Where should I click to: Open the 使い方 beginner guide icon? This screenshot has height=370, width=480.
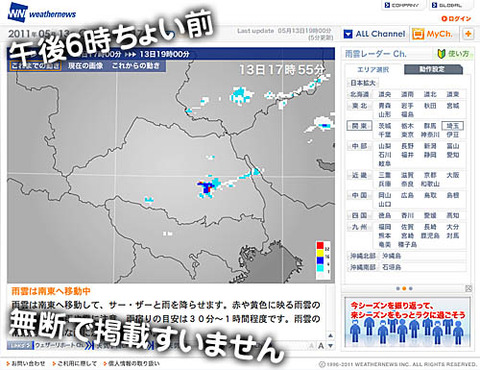coord(454,54)
